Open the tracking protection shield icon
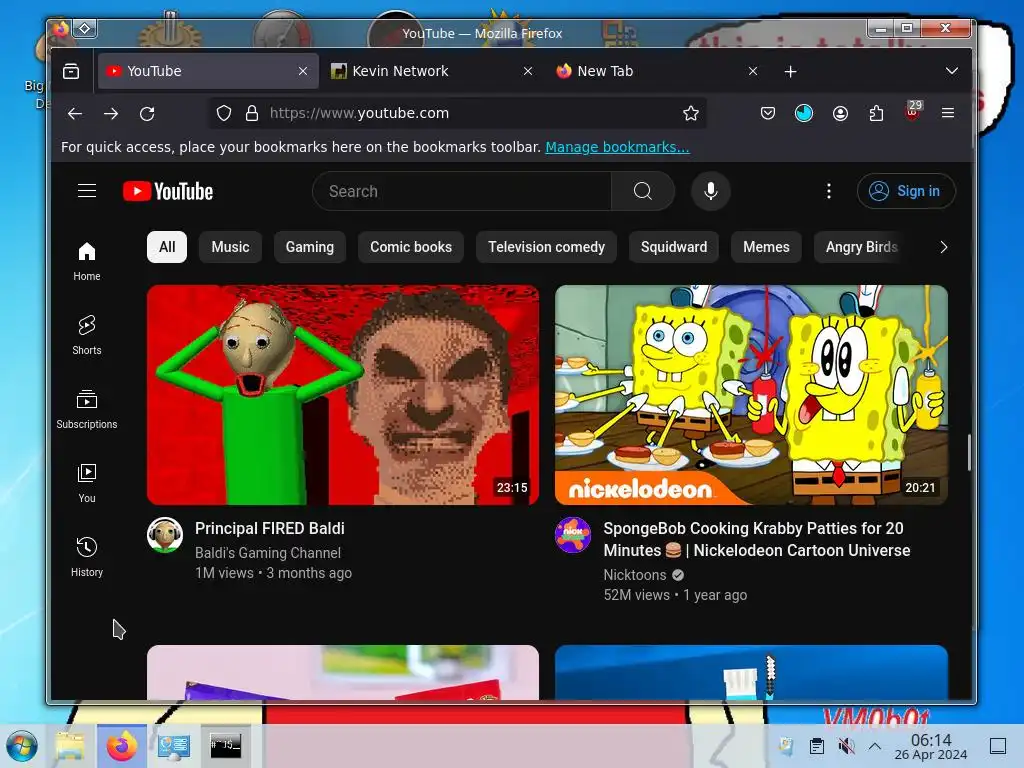This screenshot has height=768, width=1024. click(224, 113)
